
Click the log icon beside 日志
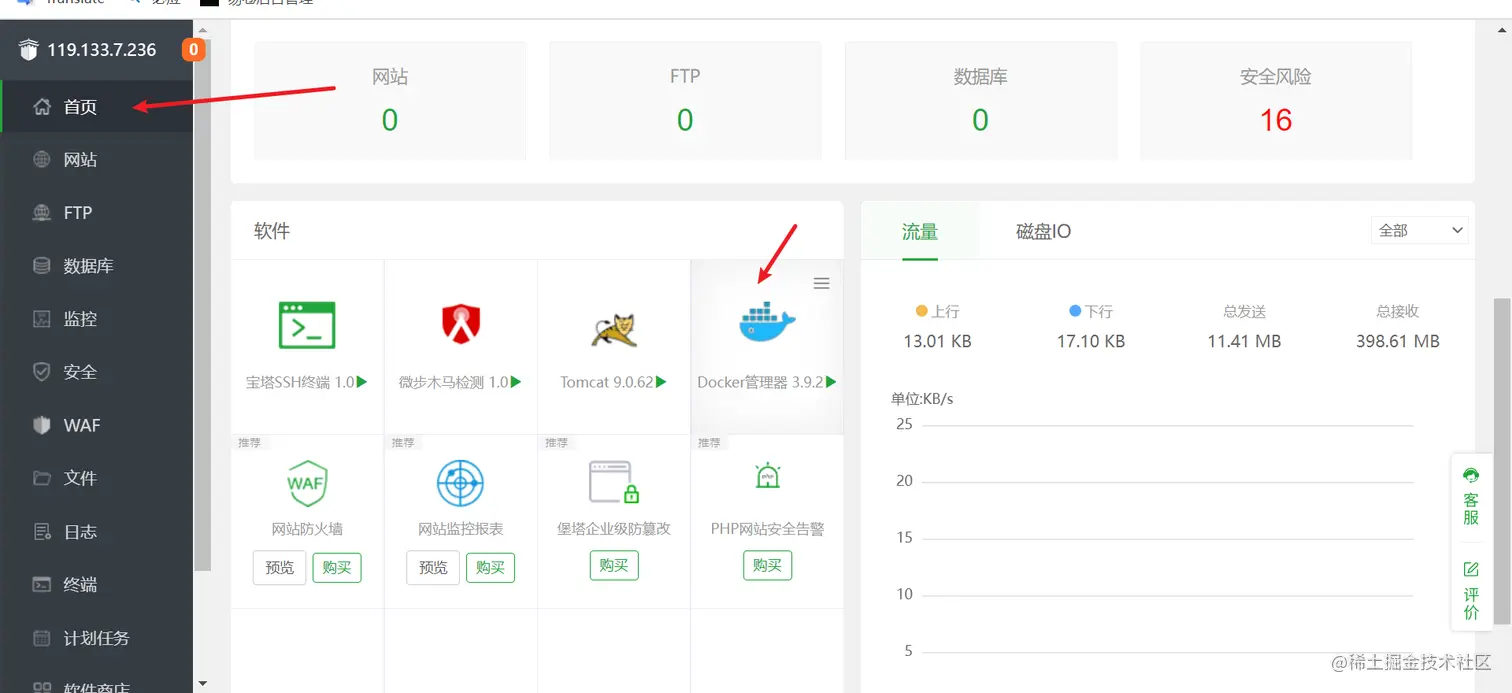[x=42, y=531]
